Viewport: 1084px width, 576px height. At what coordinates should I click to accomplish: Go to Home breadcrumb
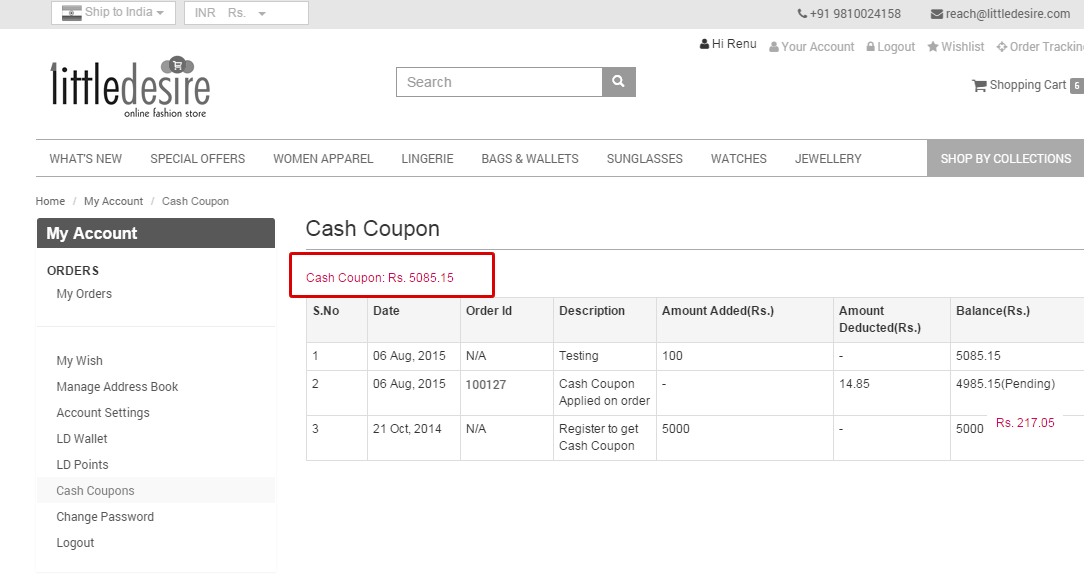tap(50, 201)
